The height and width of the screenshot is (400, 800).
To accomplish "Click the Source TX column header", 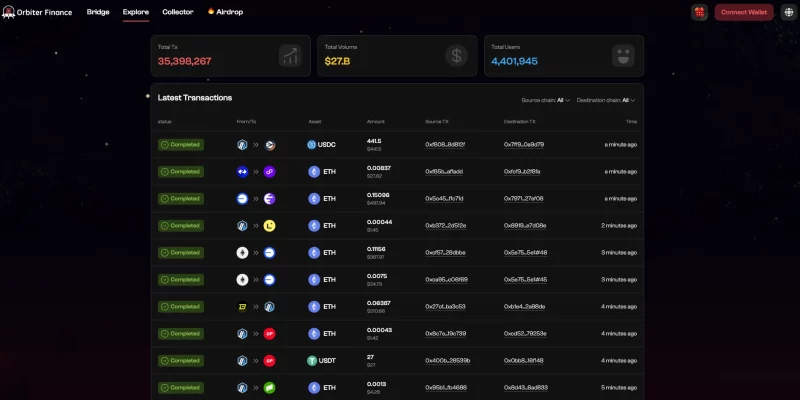I will pyautogui.click(x=437, y=122).
